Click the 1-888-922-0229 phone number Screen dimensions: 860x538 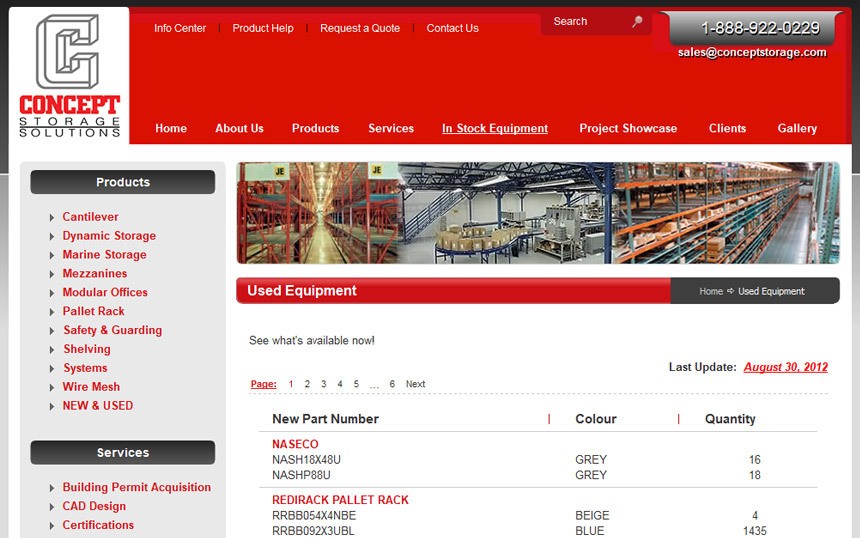[760, 28]
